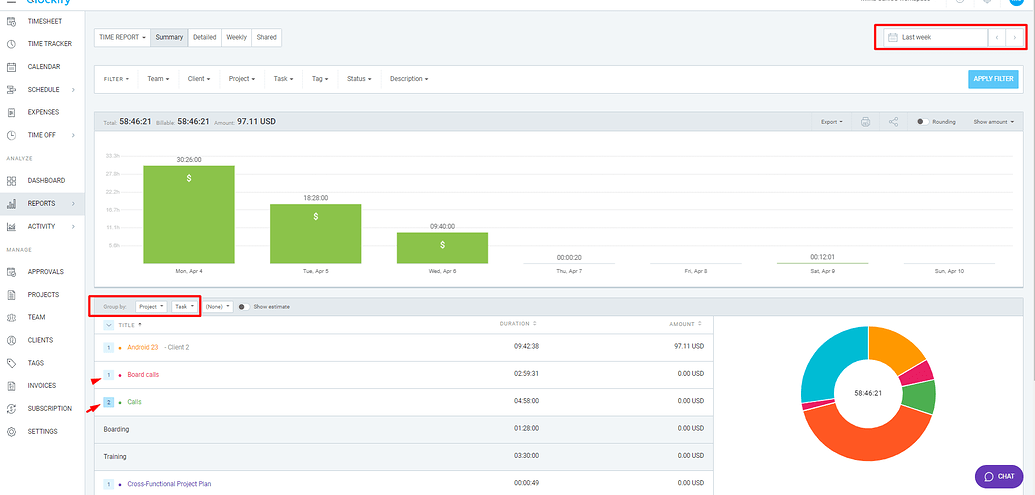Open the Calls project link

coord(135,402)
